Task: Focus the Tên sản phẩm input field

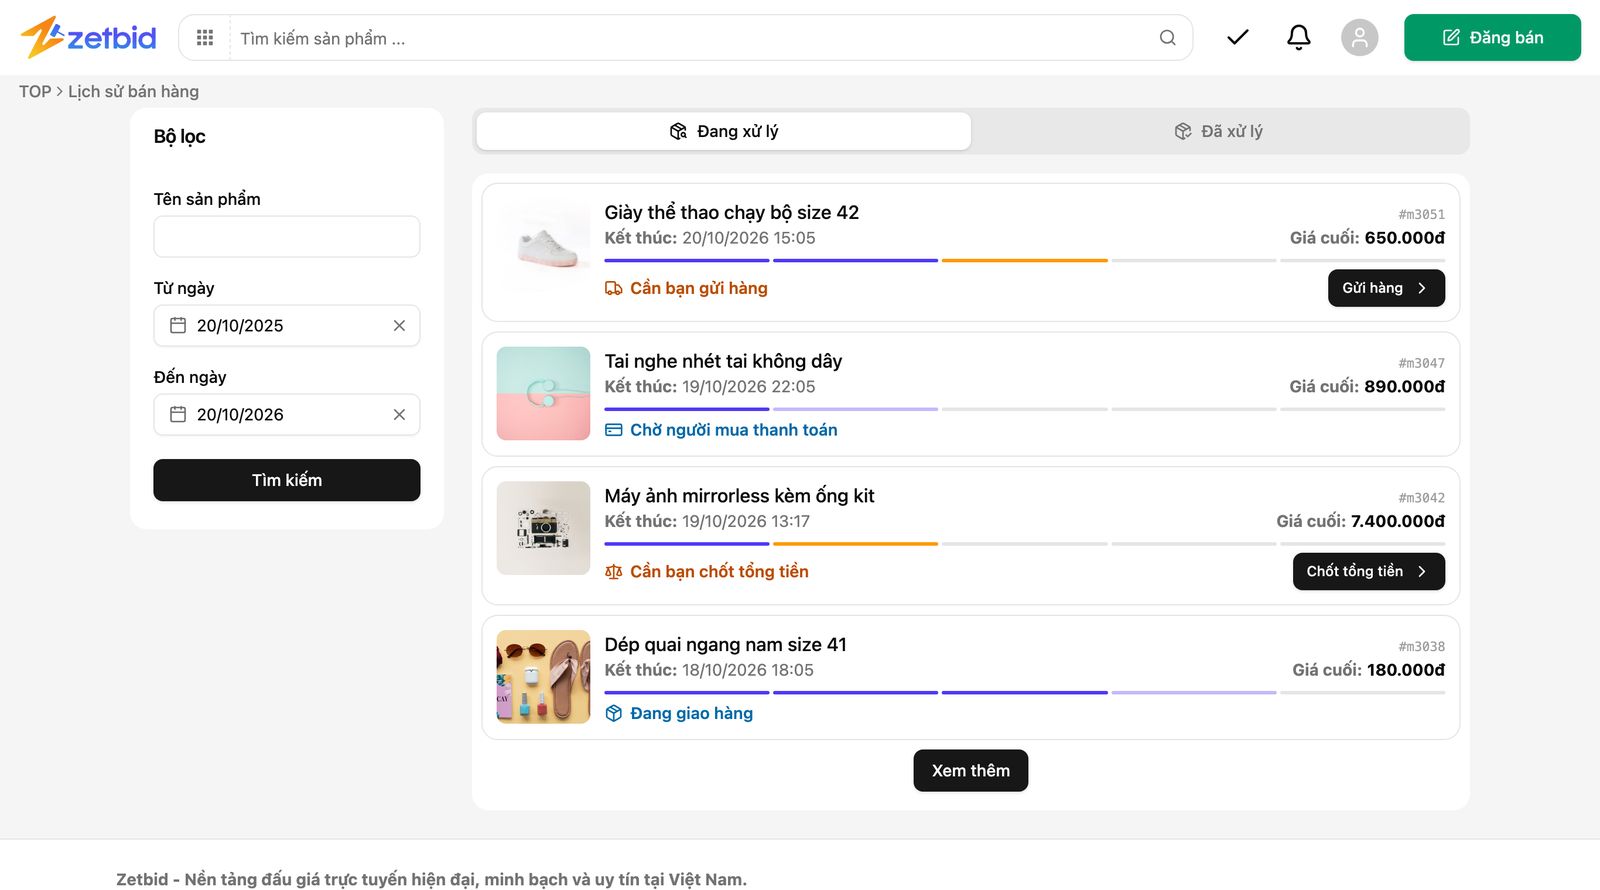Action: coord(287,237)
